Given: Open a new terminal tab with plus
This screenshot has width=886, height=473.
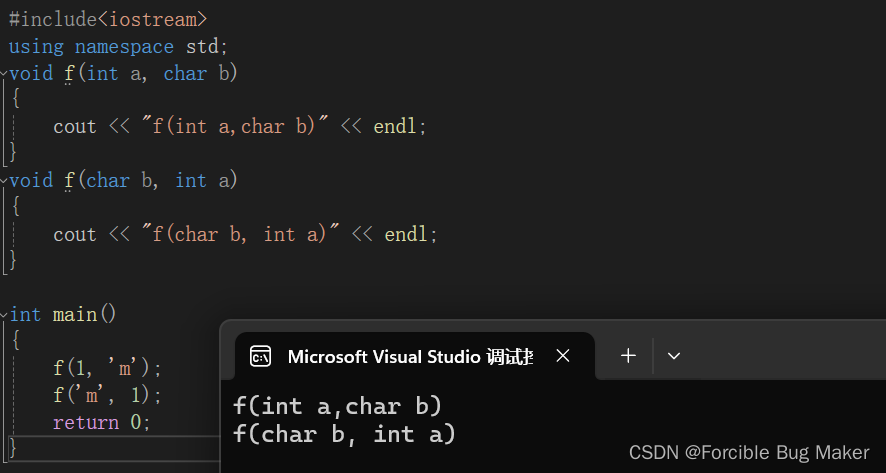Looking at the screenshot, I should 628,356.
